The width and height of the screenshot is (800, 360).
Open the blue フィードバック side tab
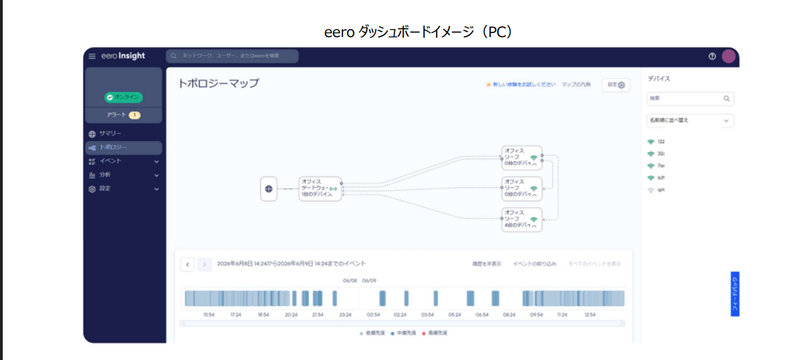point(735,294)
